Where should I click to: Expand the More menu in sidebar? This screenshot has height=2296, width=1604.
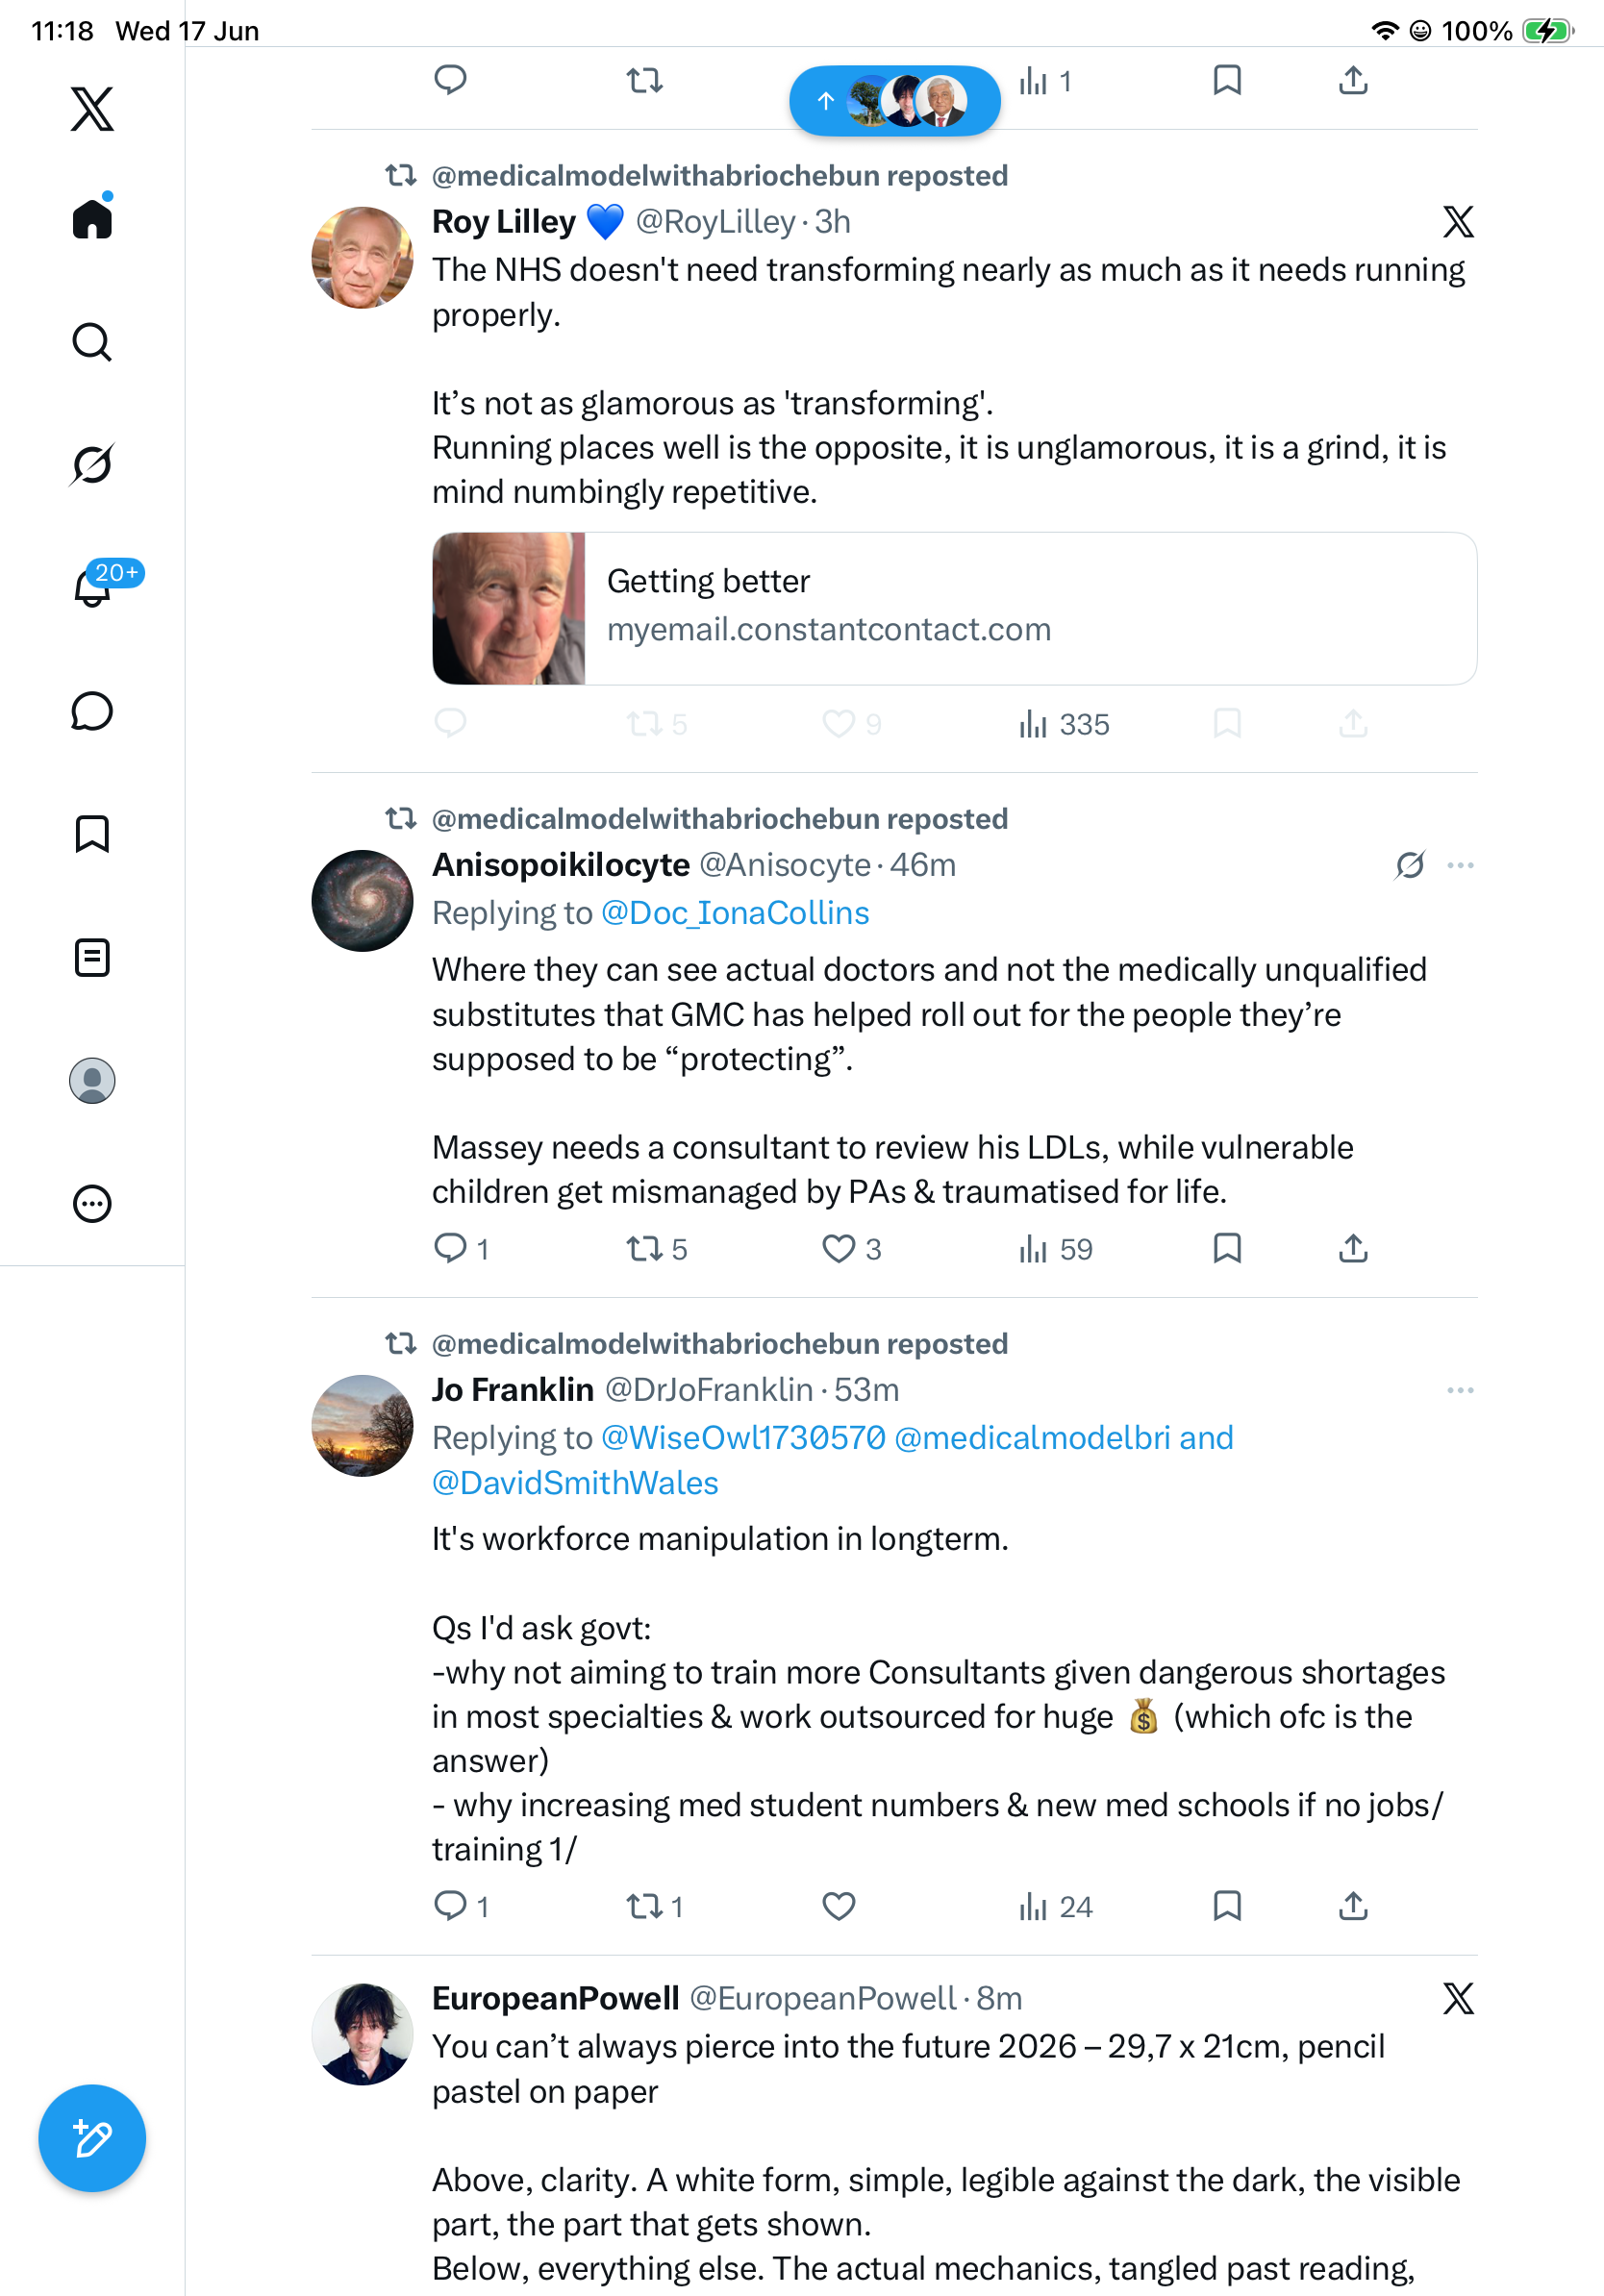(92, 1204)
